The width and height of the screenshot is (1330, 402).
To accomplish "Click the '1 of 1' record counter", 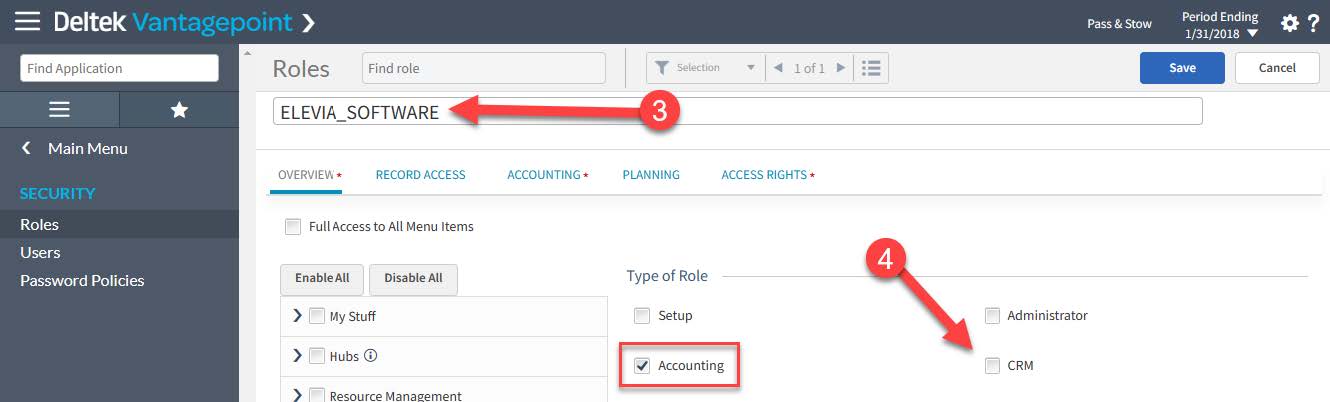I will 809,68.
